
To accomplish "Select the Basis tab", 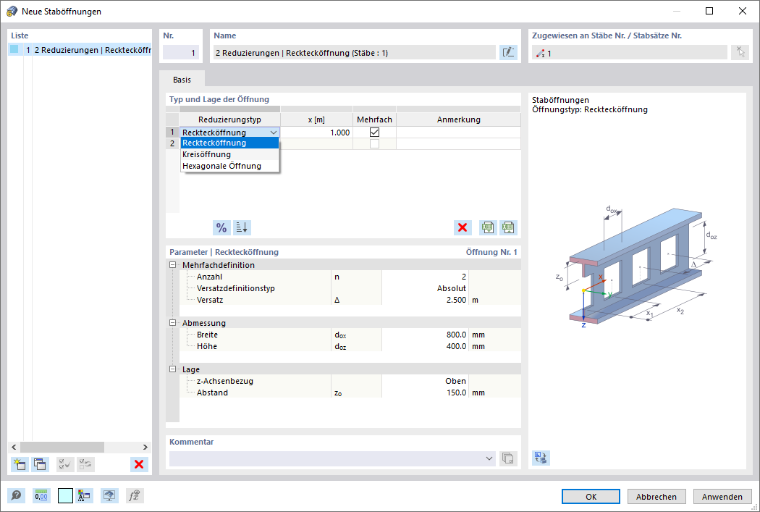I will tap(182, 80).
